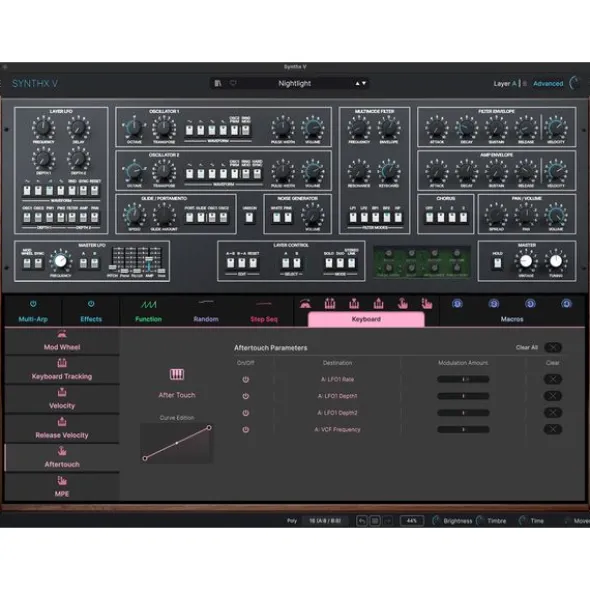Adjust modulation amount slider for LFO1 Depth1
Viewport: 590px width, 591px height.
pos(463,396)
